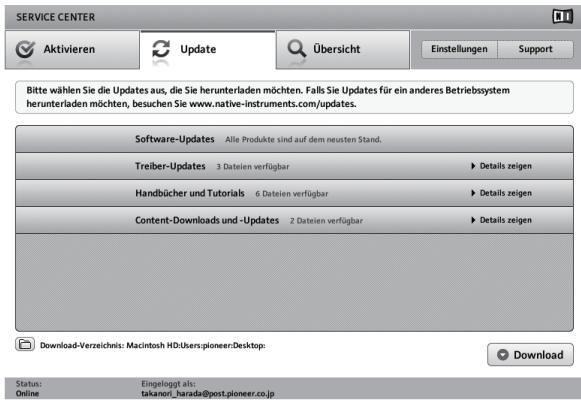Select the Software-Updates row heading
581x400 pixels.
click(x=175, y=139)
